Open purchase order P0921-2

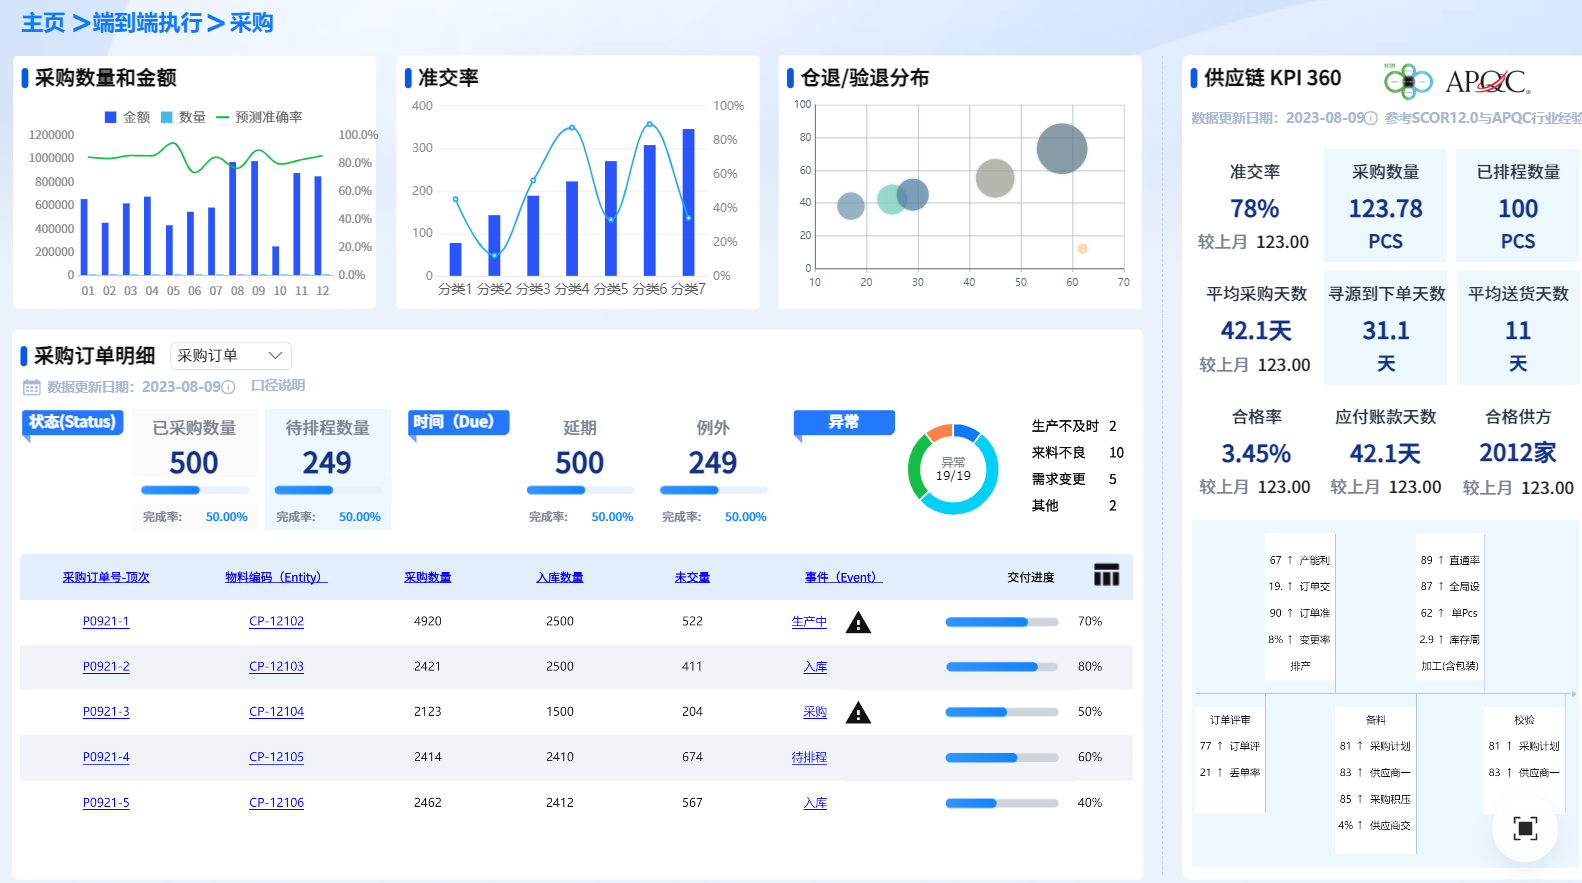pos(106,666)
